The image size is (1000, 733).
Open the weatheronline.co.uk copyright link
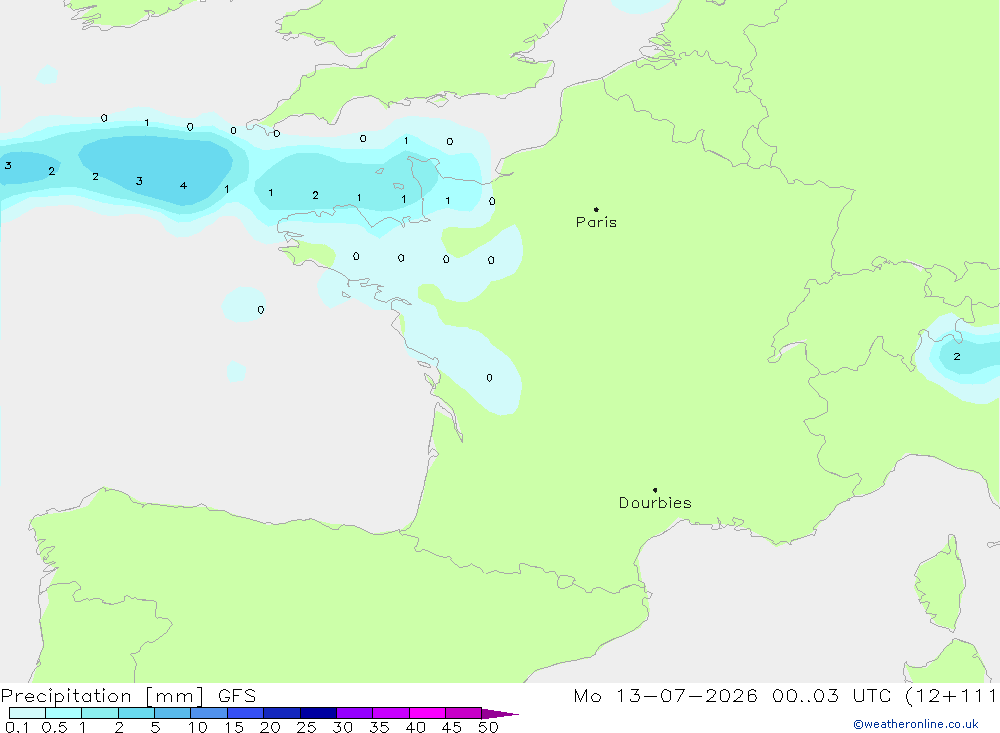pyautogui.click(x=916, y=724)
